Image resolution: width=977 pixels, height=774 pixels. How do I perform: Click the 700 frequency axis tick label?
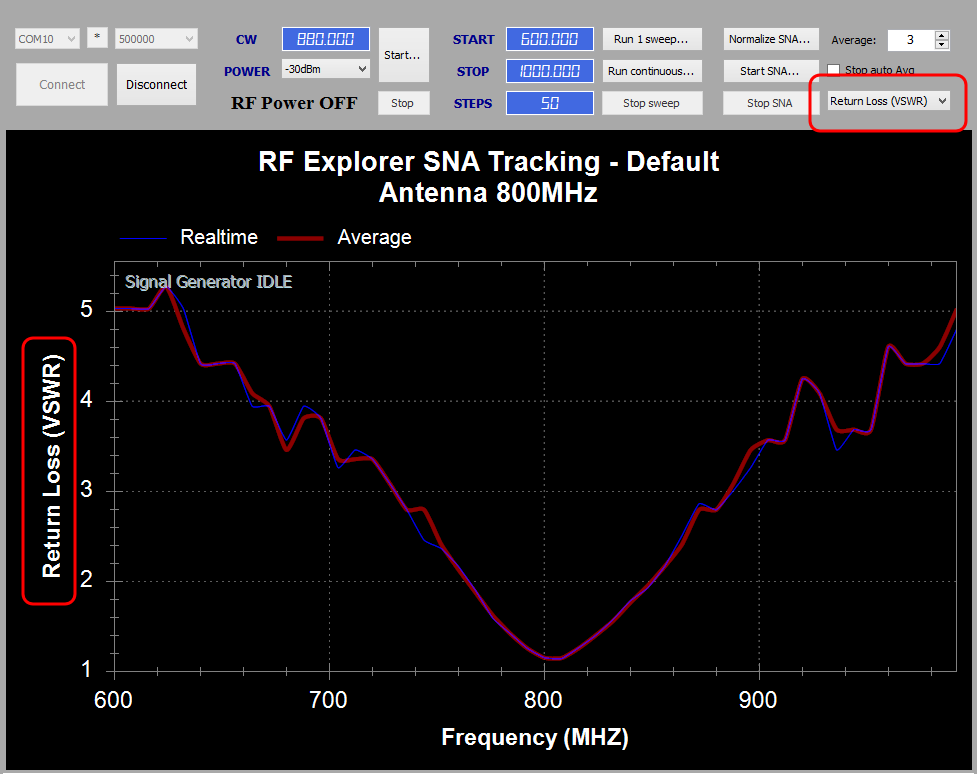click(x=328, y=700)
